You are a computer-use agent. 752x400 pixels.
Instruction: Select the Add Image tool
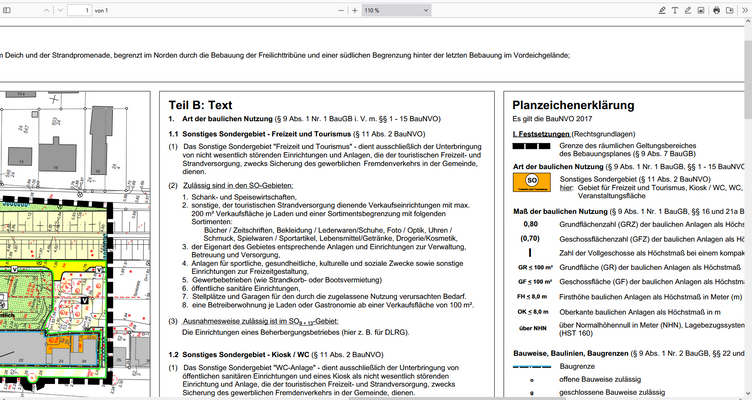[x=702, y=9]
